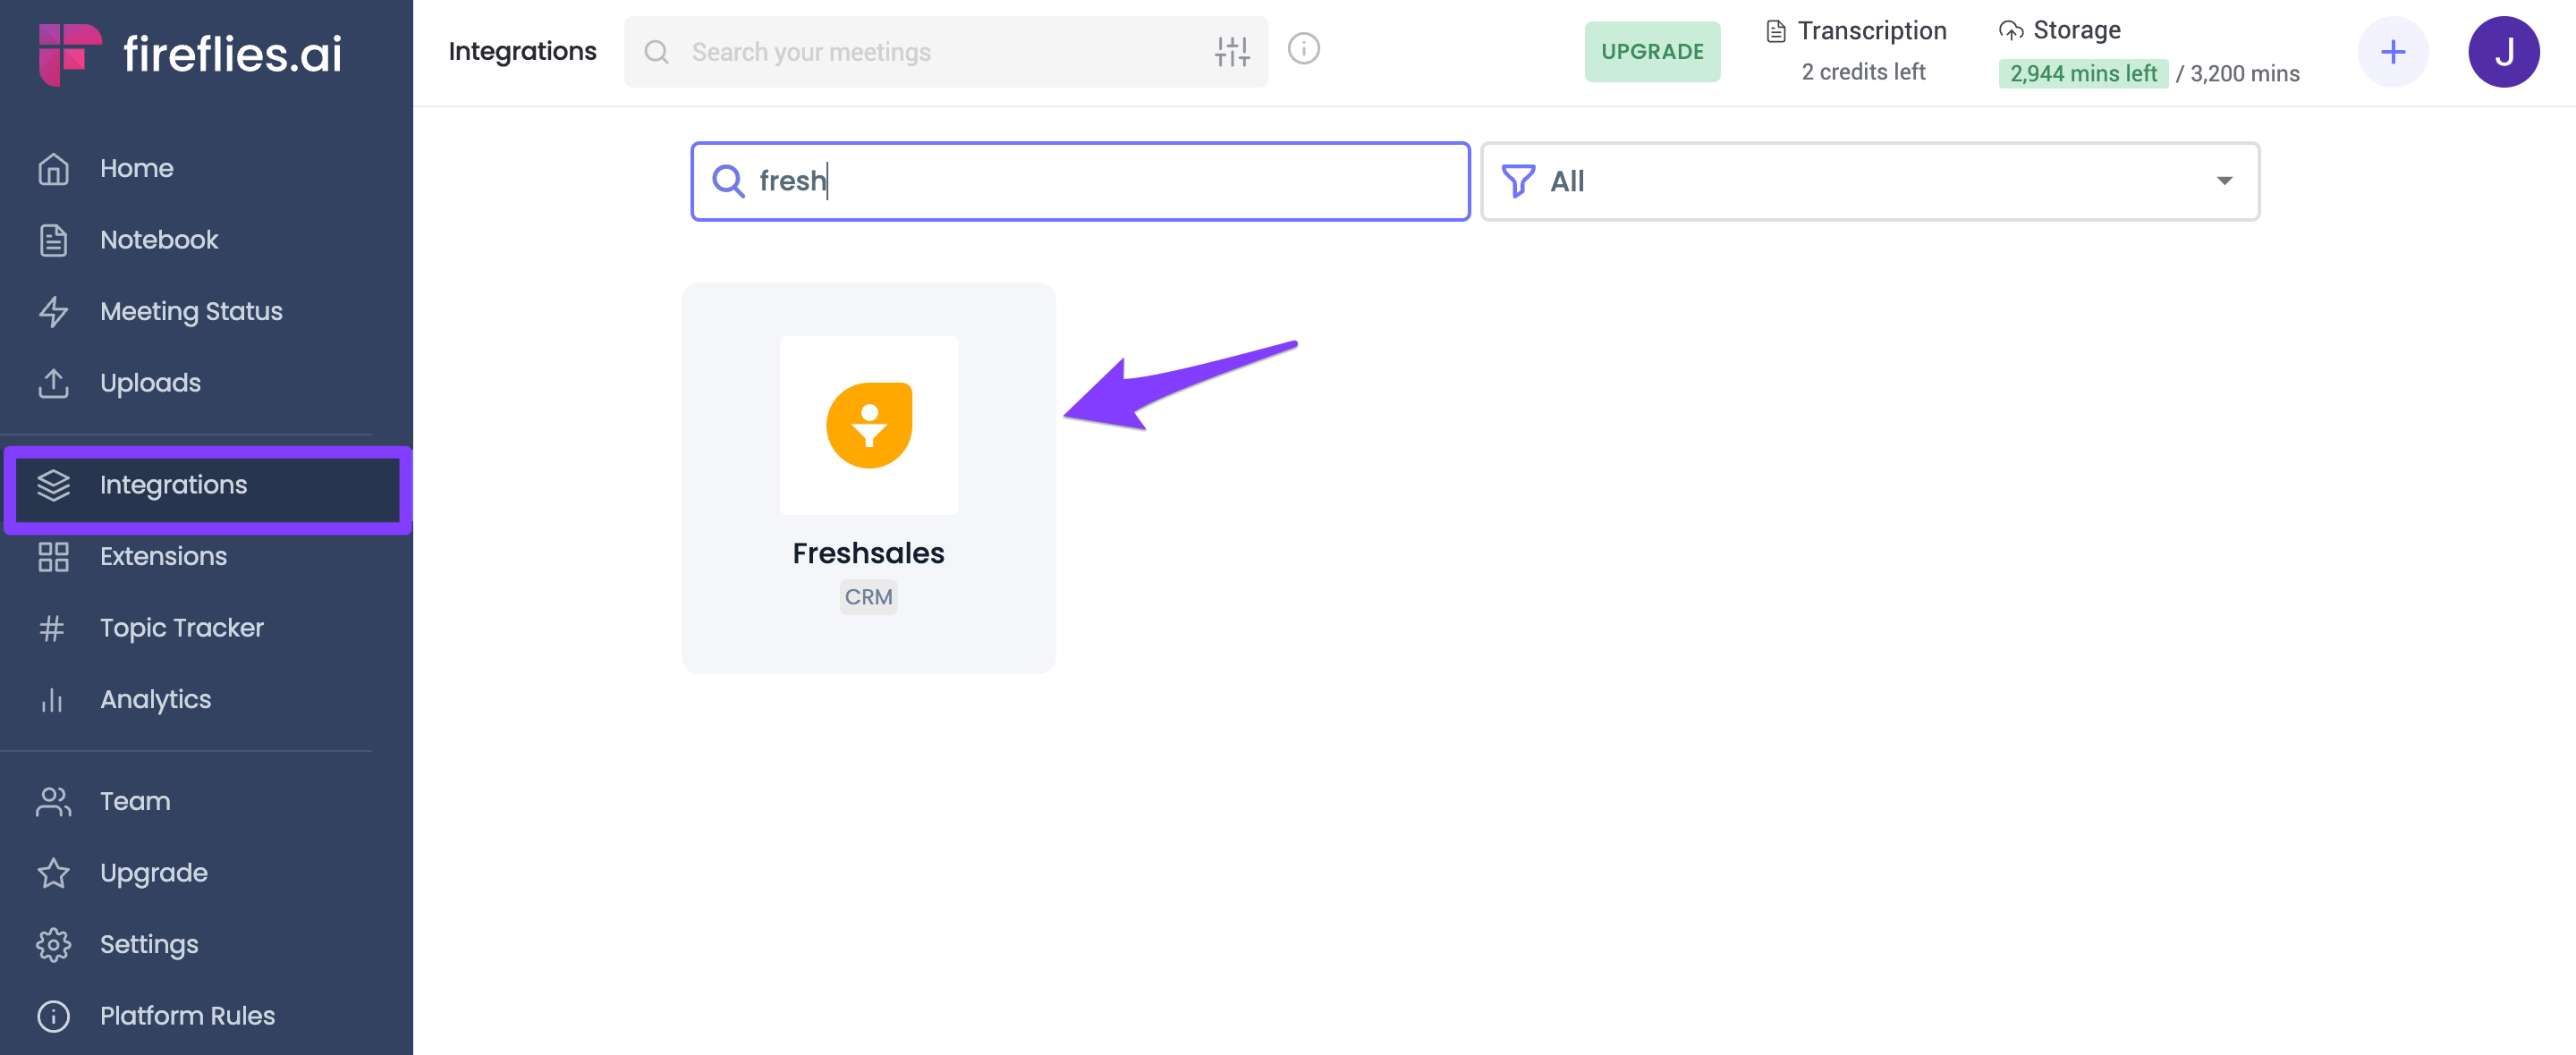Click the Freshsales orange logo
2576x1055 pixels.
869,425
